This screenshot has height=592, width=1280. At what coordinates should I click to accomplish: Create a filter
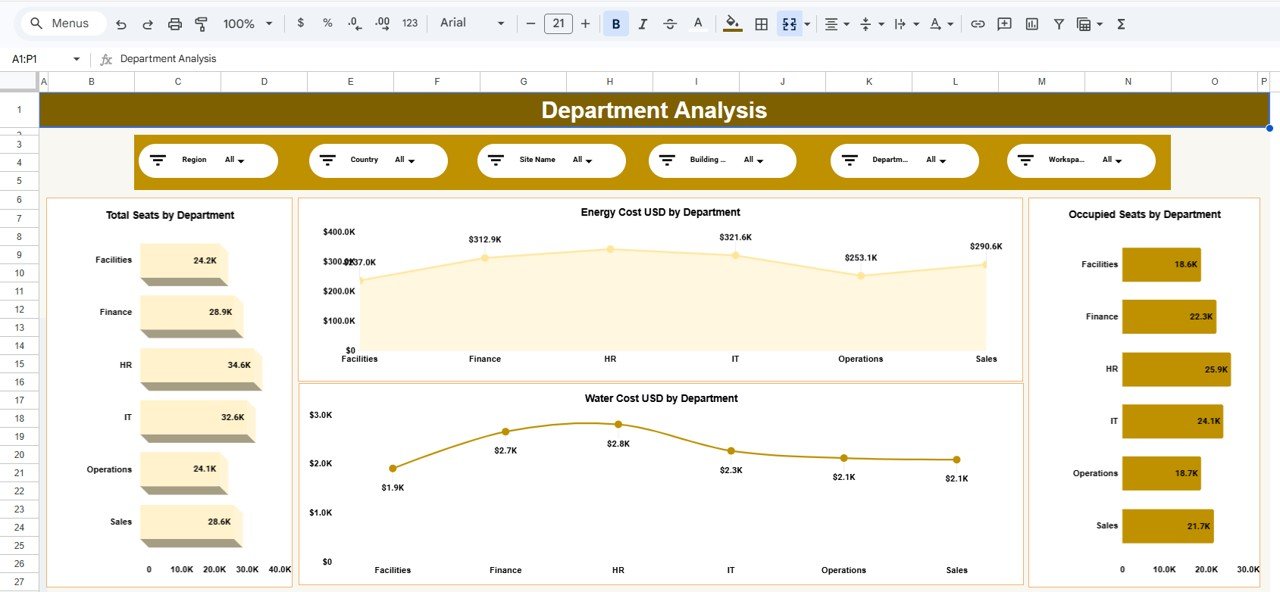[1058, 22]
